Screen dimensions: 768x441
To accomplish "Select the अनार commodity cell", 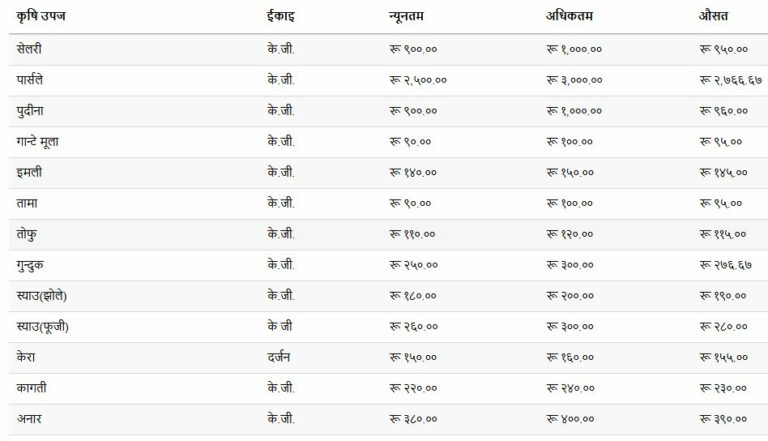I will (29, 418).
